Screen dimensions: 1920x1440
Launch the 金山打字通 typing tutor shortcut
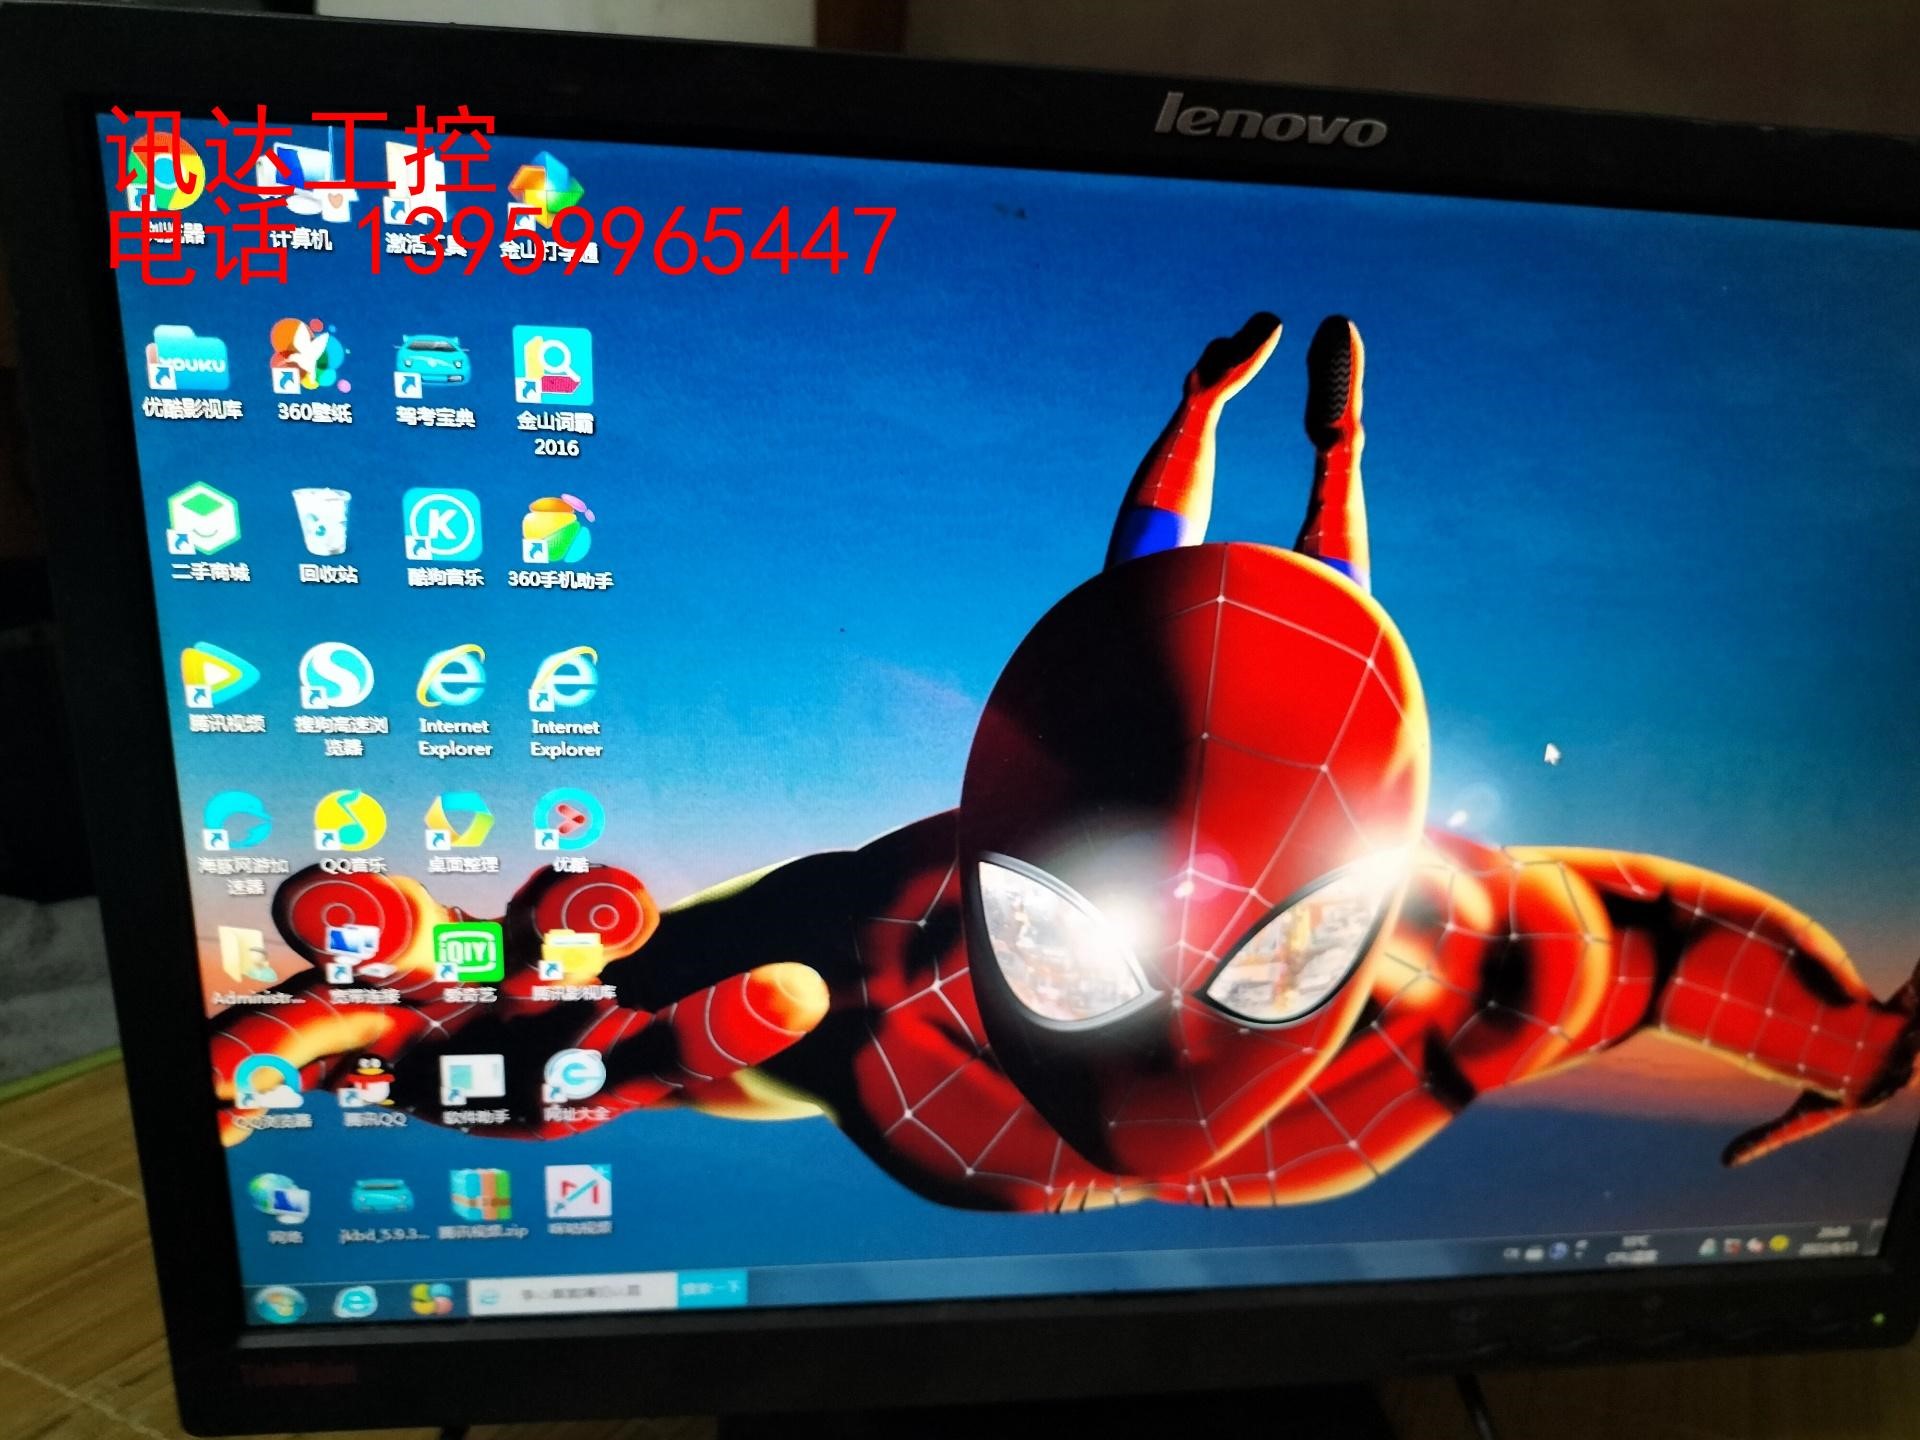[548, 208]
